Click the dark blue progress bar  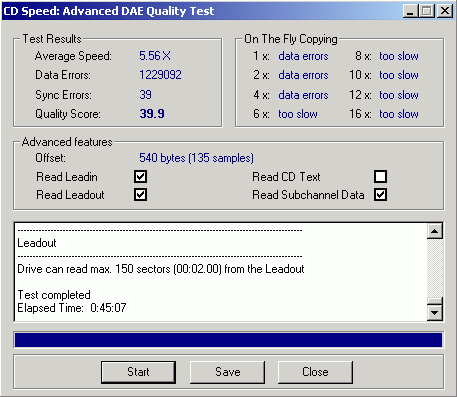[x=228, y=340]
